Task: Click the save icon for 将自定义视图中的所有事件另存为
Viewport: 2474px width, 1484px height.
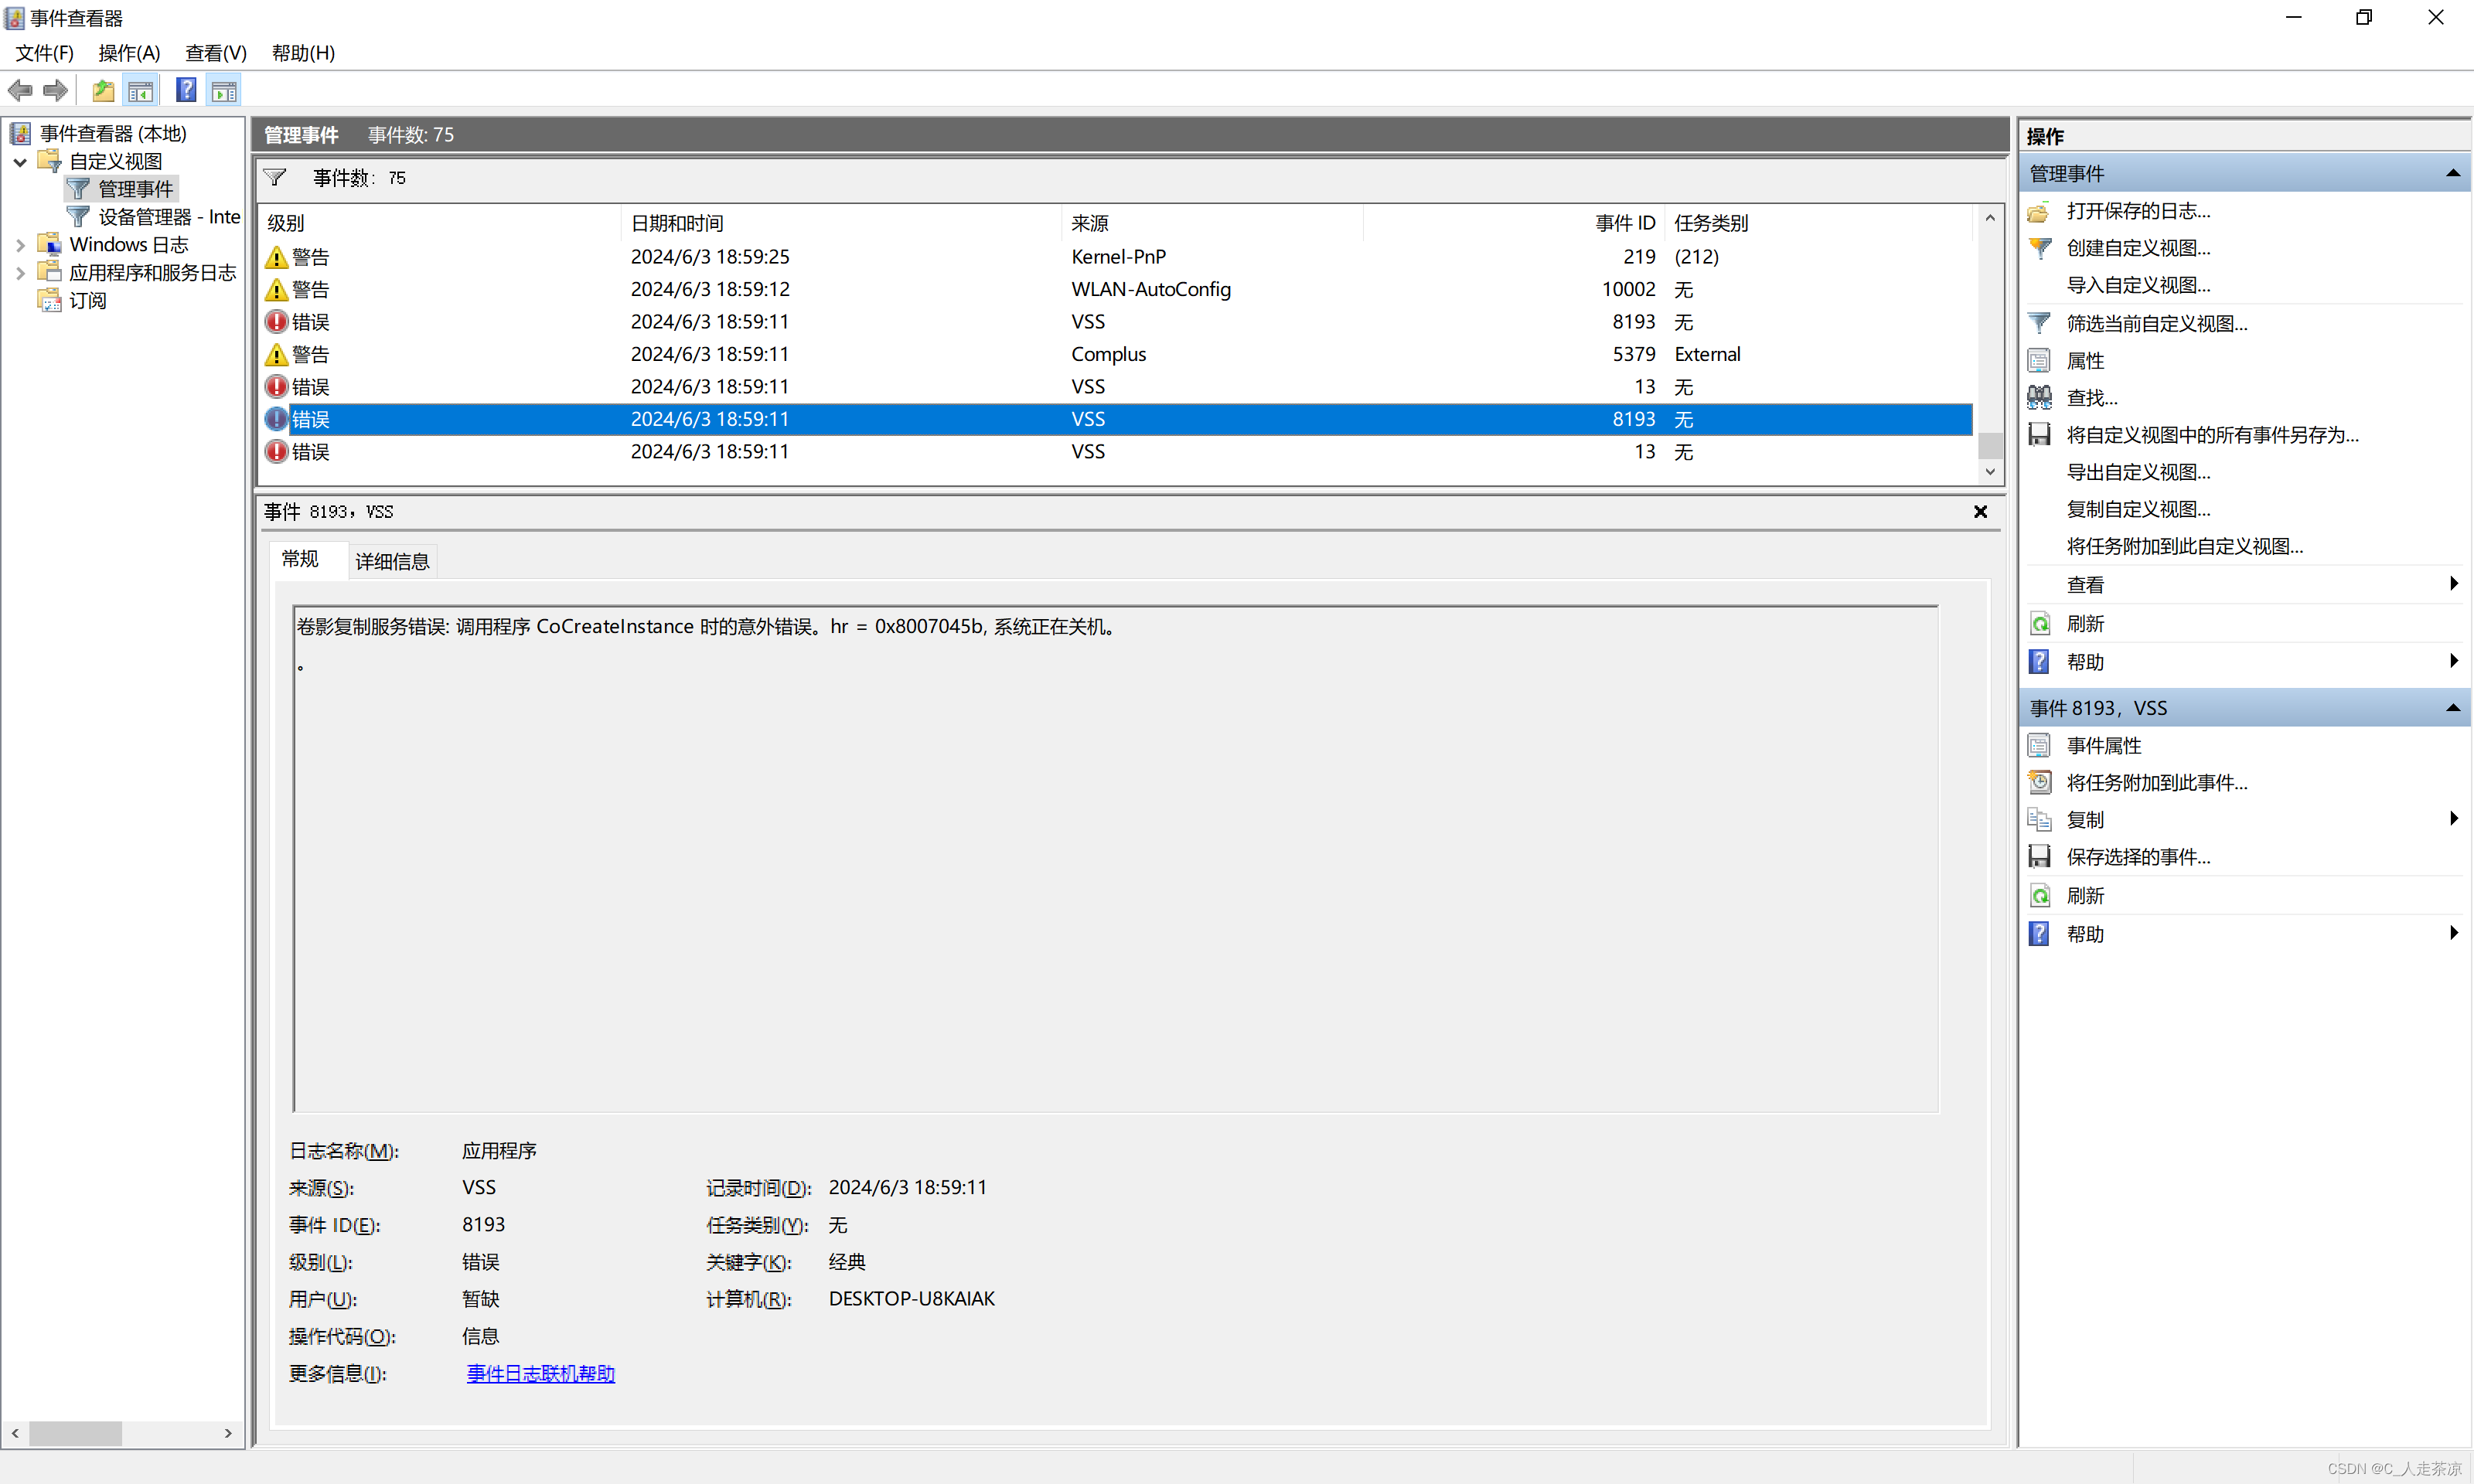Action: [x=2039, y=435]
